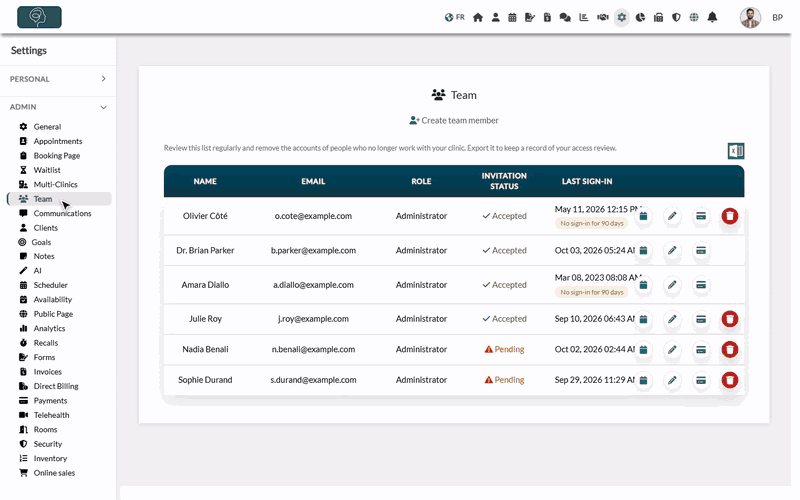800x500 pixels.
Task: Click Amara Diallo's no sign-in badge
Action: point(591,292)
